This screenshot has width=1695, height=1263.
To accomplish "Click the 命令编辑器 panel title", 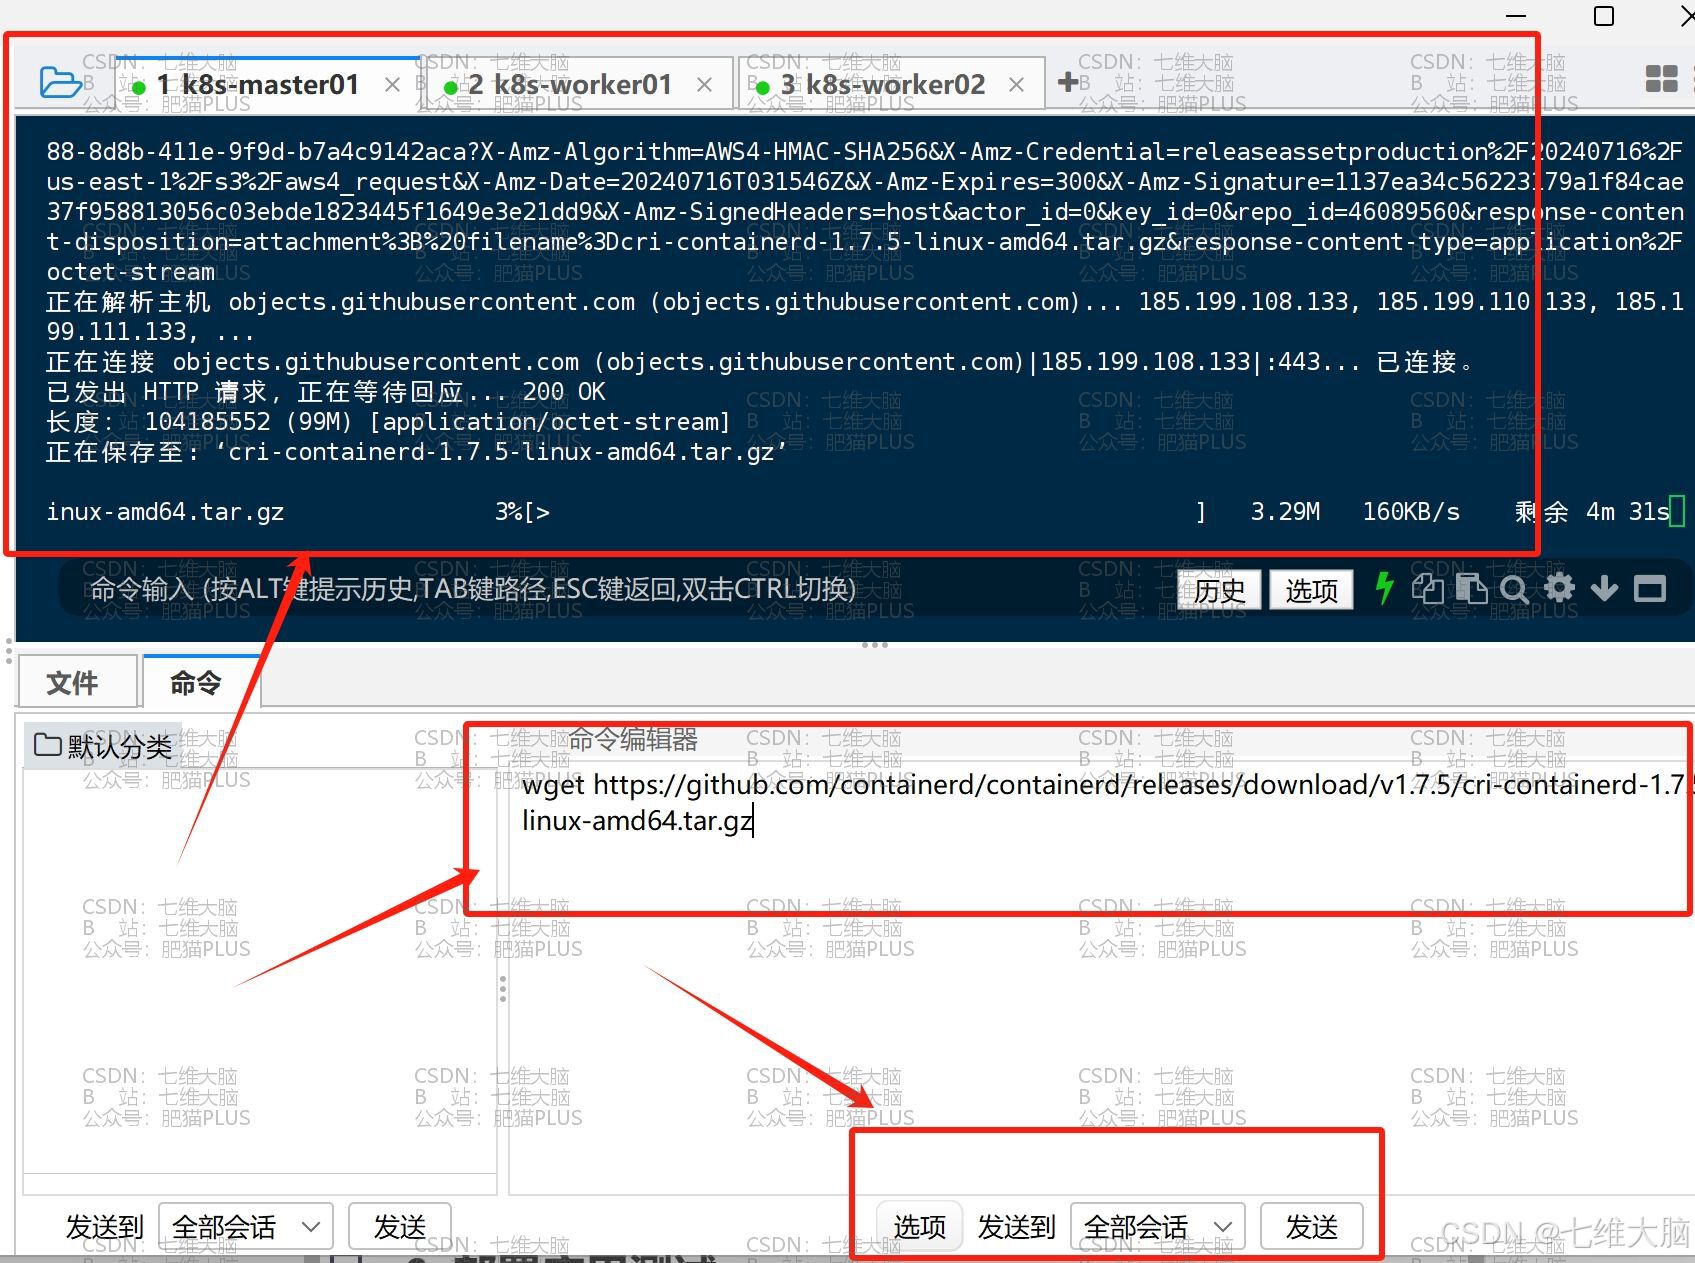I will coord(633,740).
